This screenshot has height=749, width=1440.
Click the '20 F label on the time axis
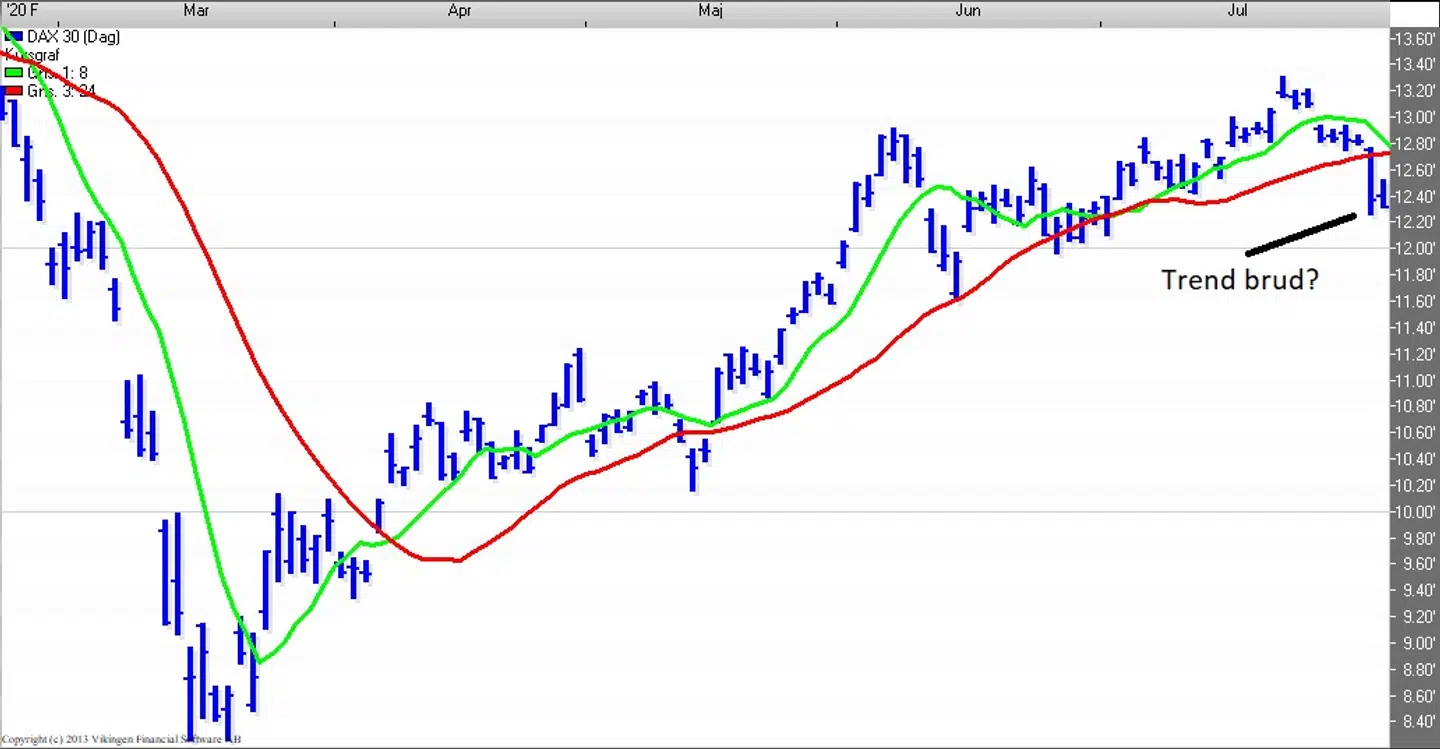22,11
